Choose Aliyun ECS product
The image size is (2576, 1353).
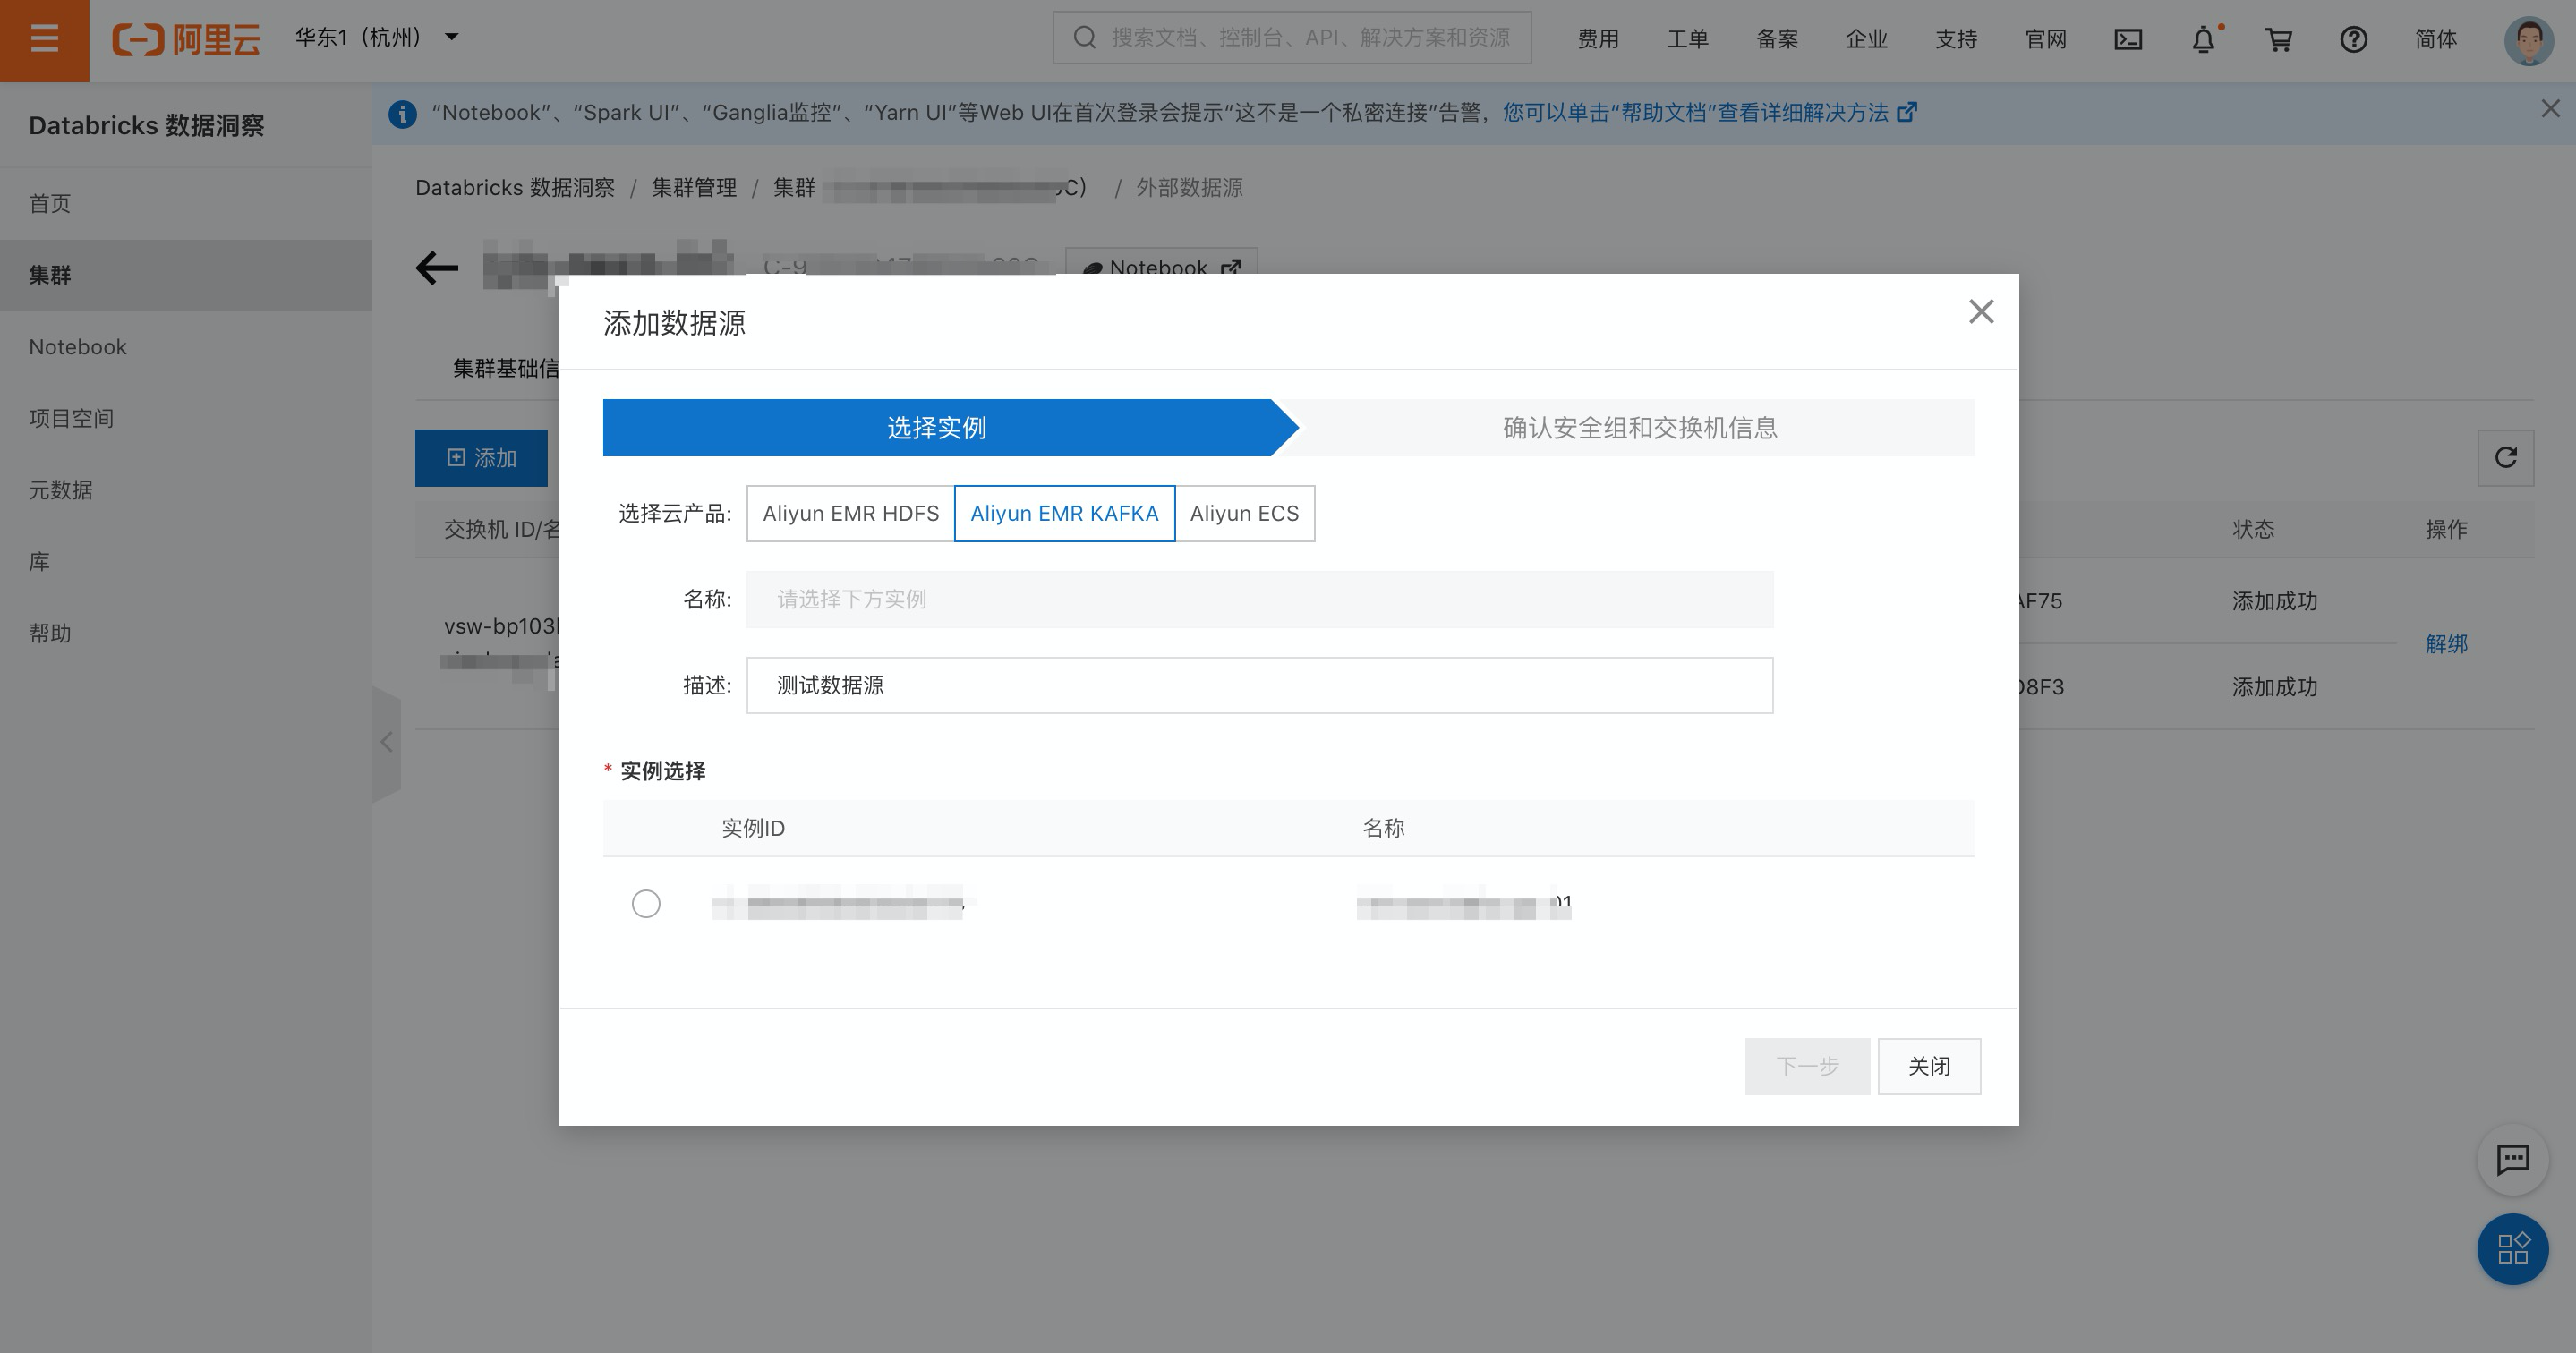point(1244,514)
